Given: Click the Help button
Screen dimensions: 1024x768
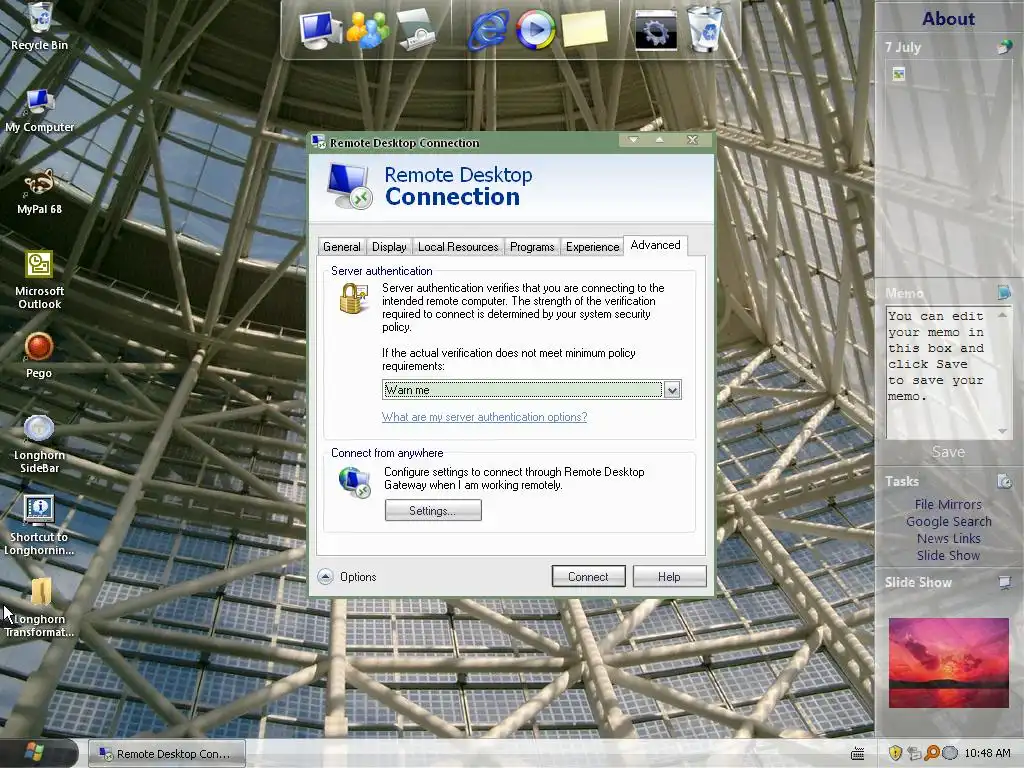Looking at the screenshot, I should (x=669, y=577).
